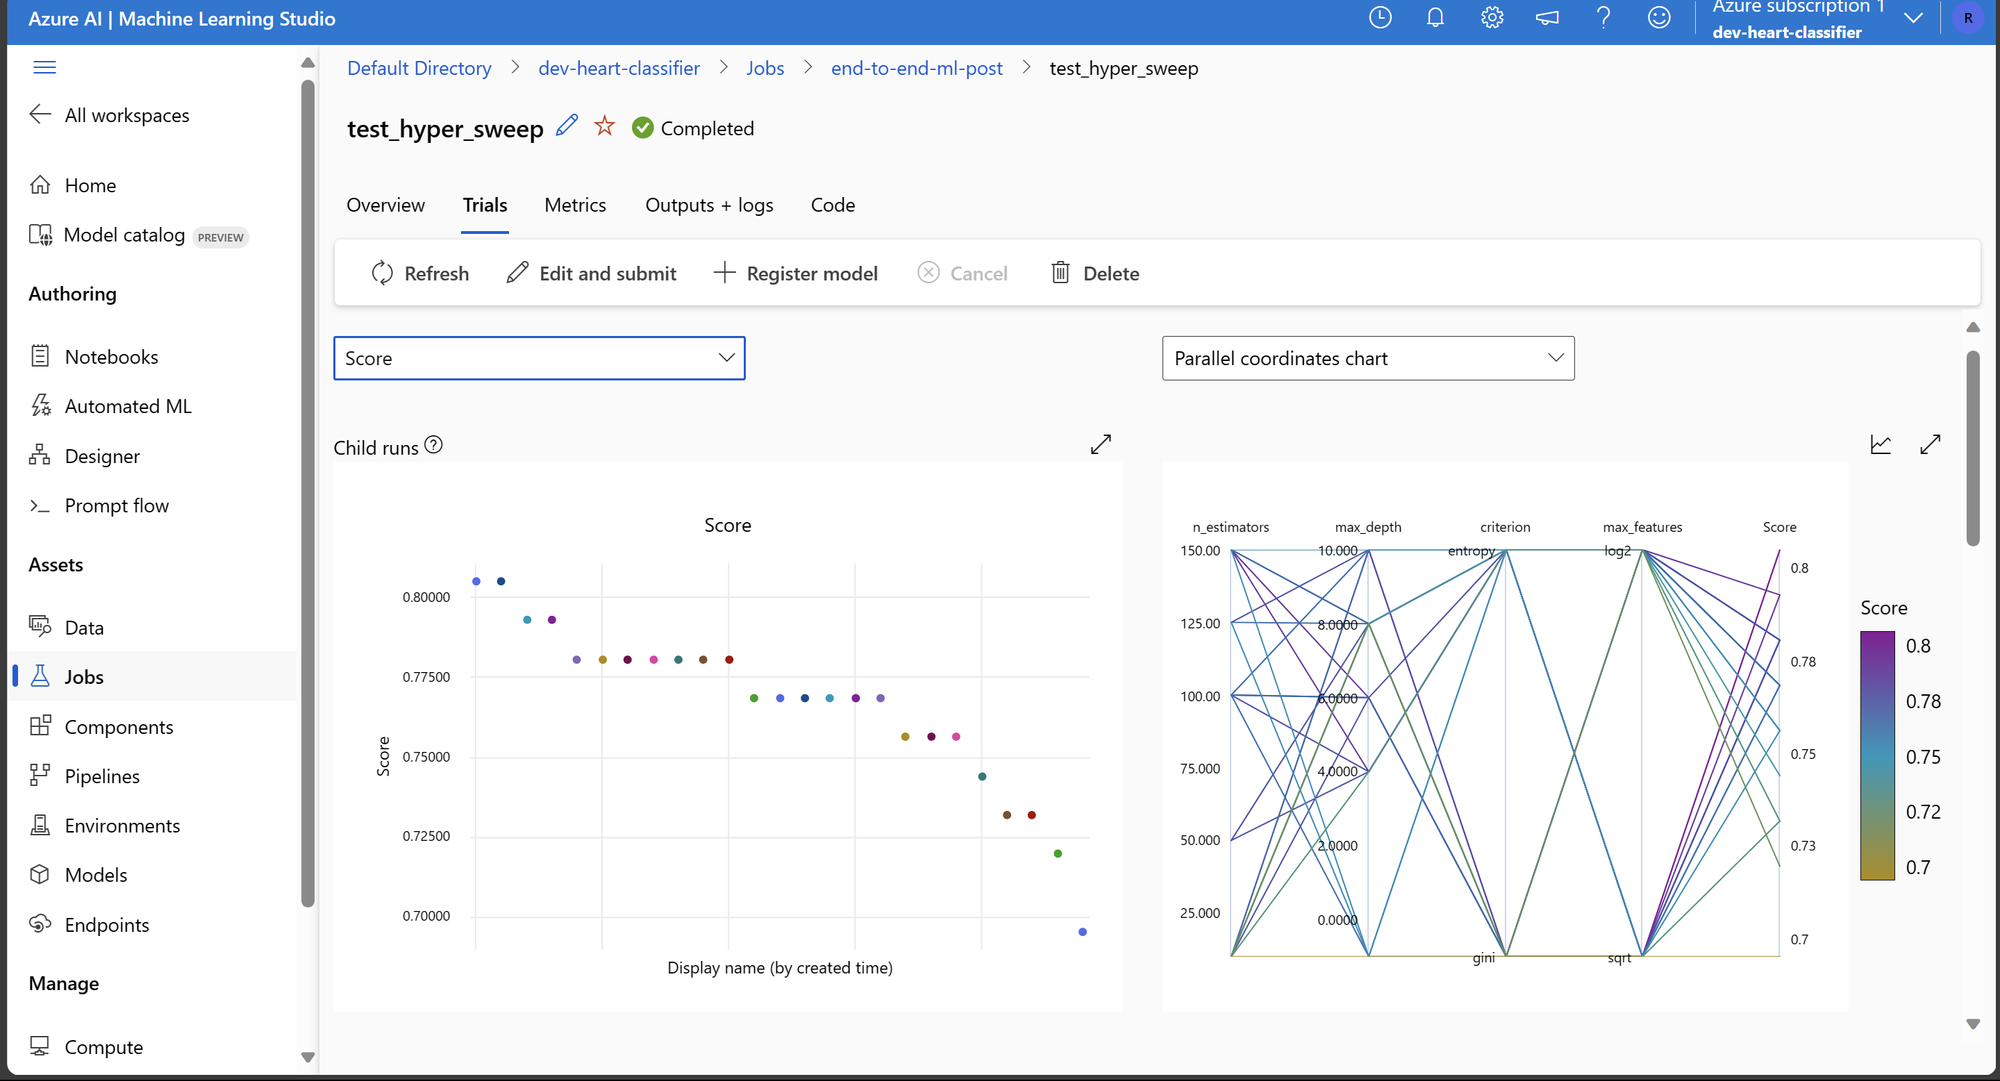Expand the Child runs chart fullscreen
The image size is (2000, 1081).
pyautogui.click(x=1100, y=444)
